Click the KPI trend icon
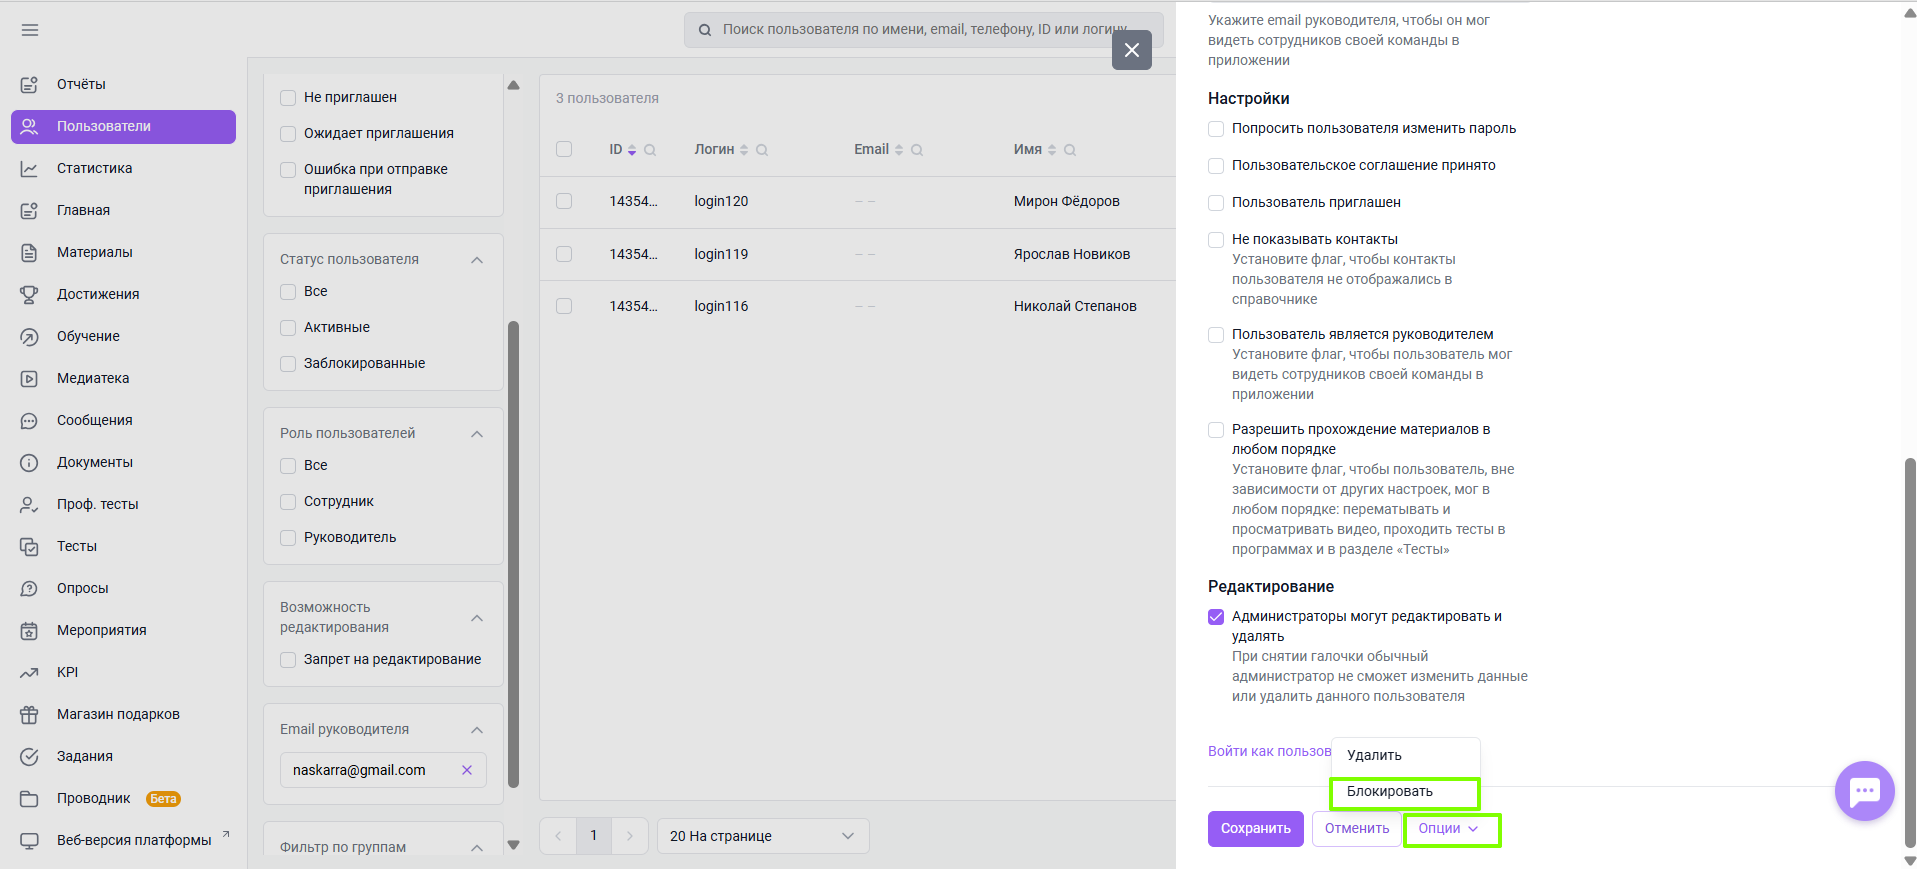Screen dimensions: 1917x869 (x=29, y=673)
